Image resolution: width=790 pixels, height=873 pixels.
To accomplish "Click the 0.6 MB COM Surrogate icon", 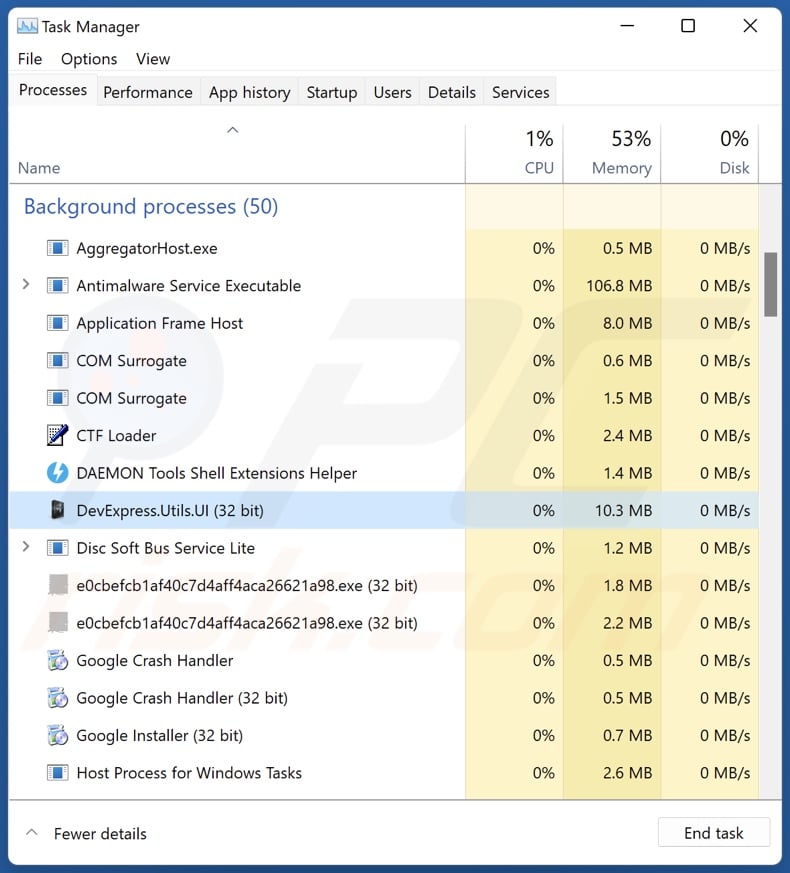I will click(x=57, y=361).
